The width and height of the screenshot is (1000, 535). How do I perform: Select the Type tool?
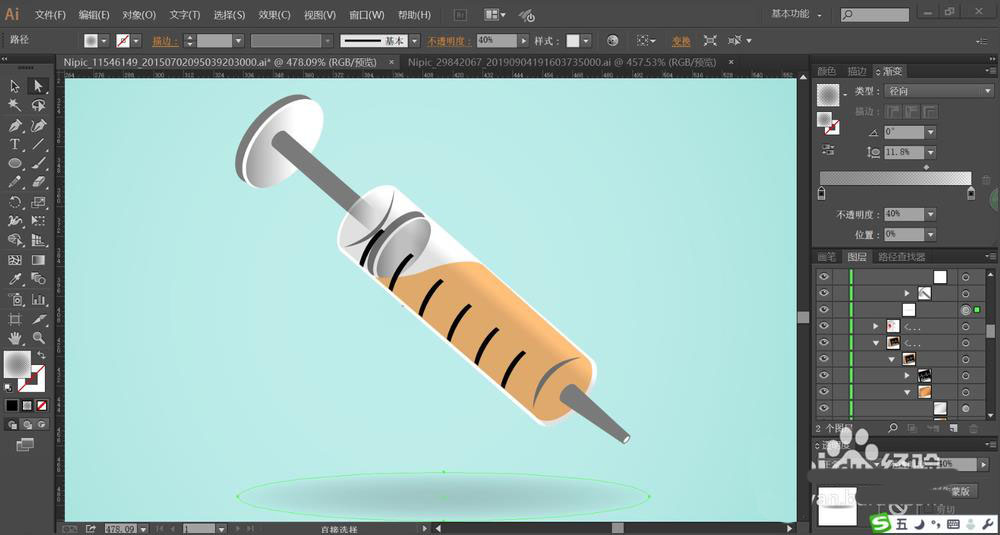click(x=15, y=144)
